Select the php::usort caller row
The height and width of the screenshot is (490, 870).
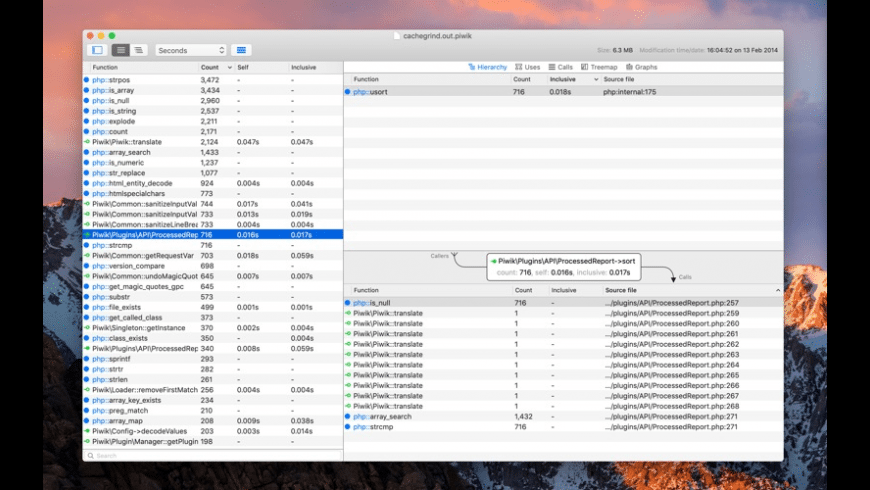click(564, 92)
